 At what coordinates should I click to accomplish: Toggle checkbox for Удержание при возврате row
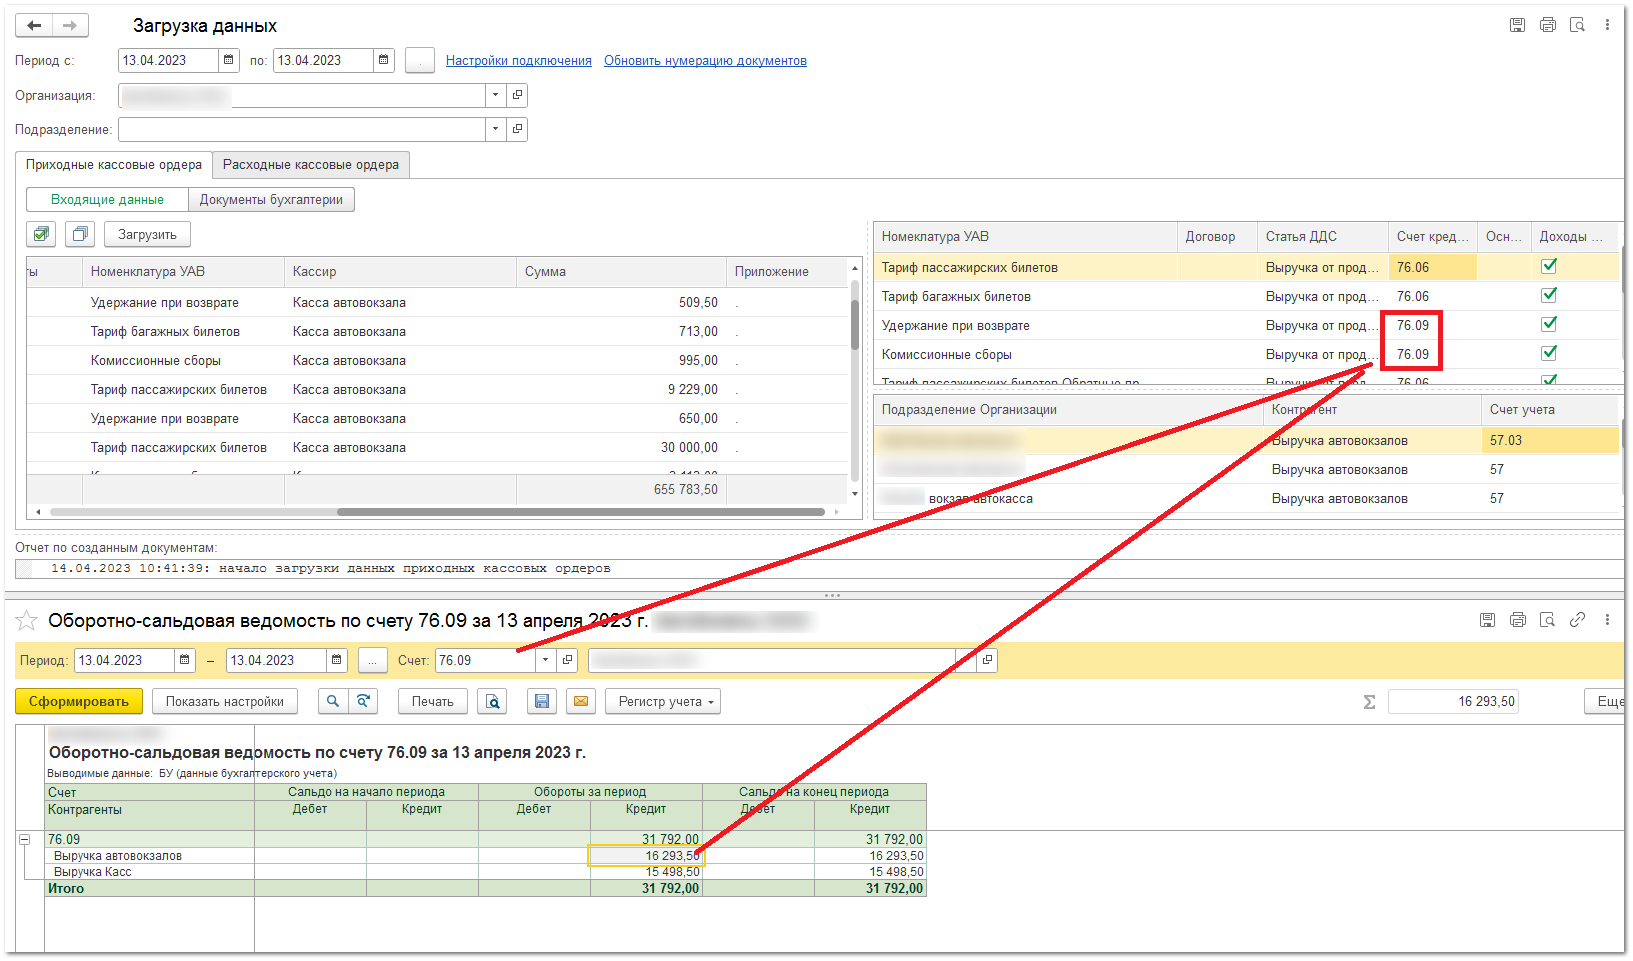(x=1549, y=324)
